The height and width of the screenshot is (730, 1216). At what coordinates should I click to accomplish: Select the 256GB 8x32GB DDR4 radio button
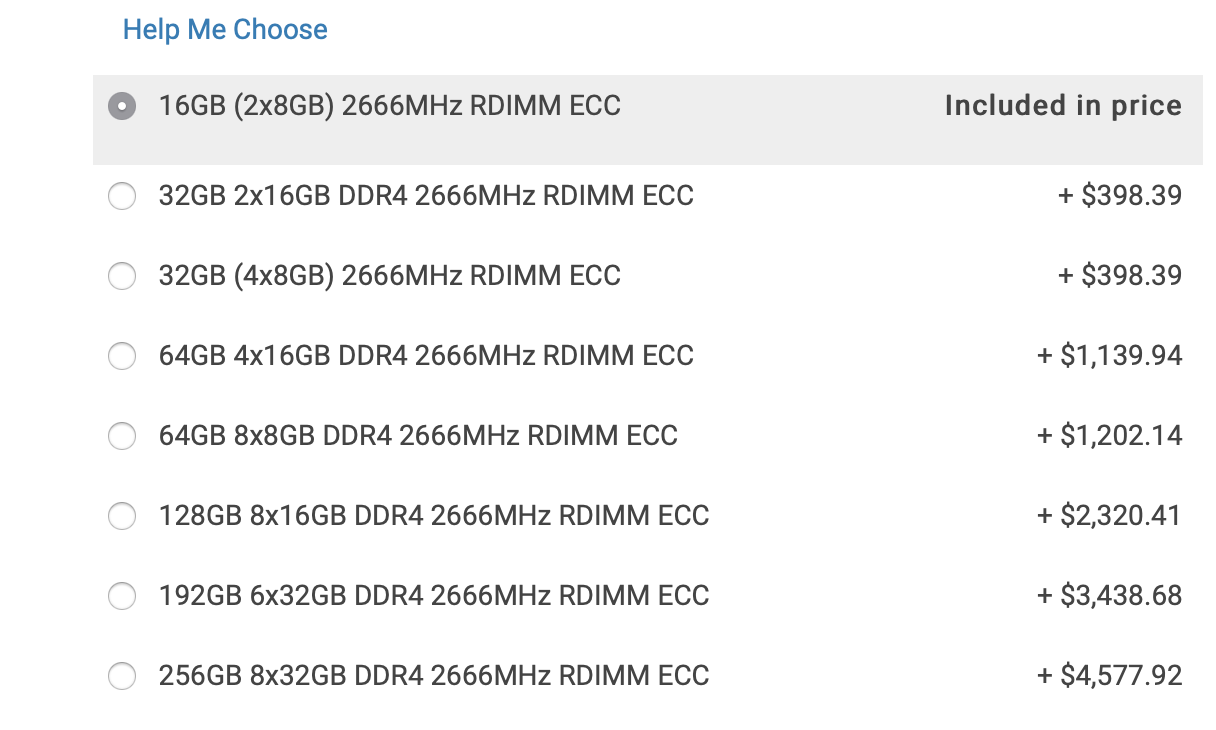point(122,676)
